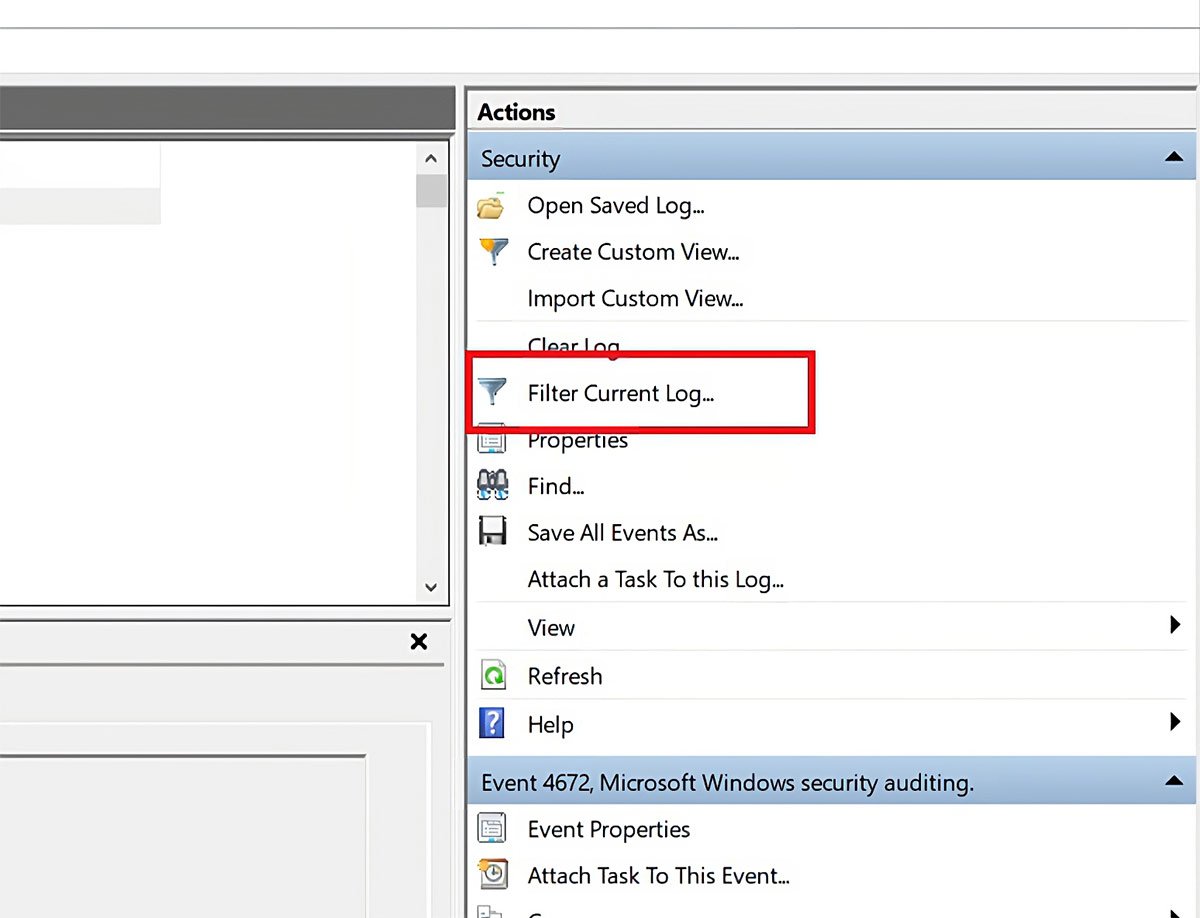Image resolution: width=1200 pixels, height=918 pixels.
Task: Click the Filter Current Log funnel icon
Action: (x=492, y=392)
